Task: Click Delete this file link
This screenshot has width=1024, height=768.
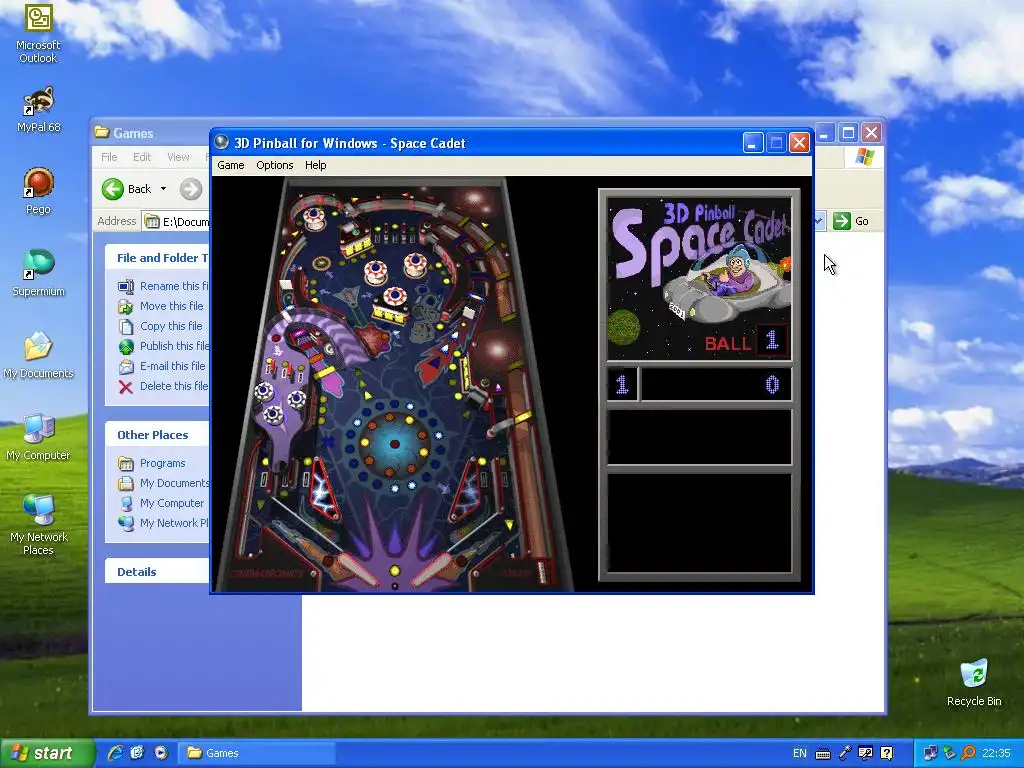Action: pyautogui.click(x=174, y=386)
